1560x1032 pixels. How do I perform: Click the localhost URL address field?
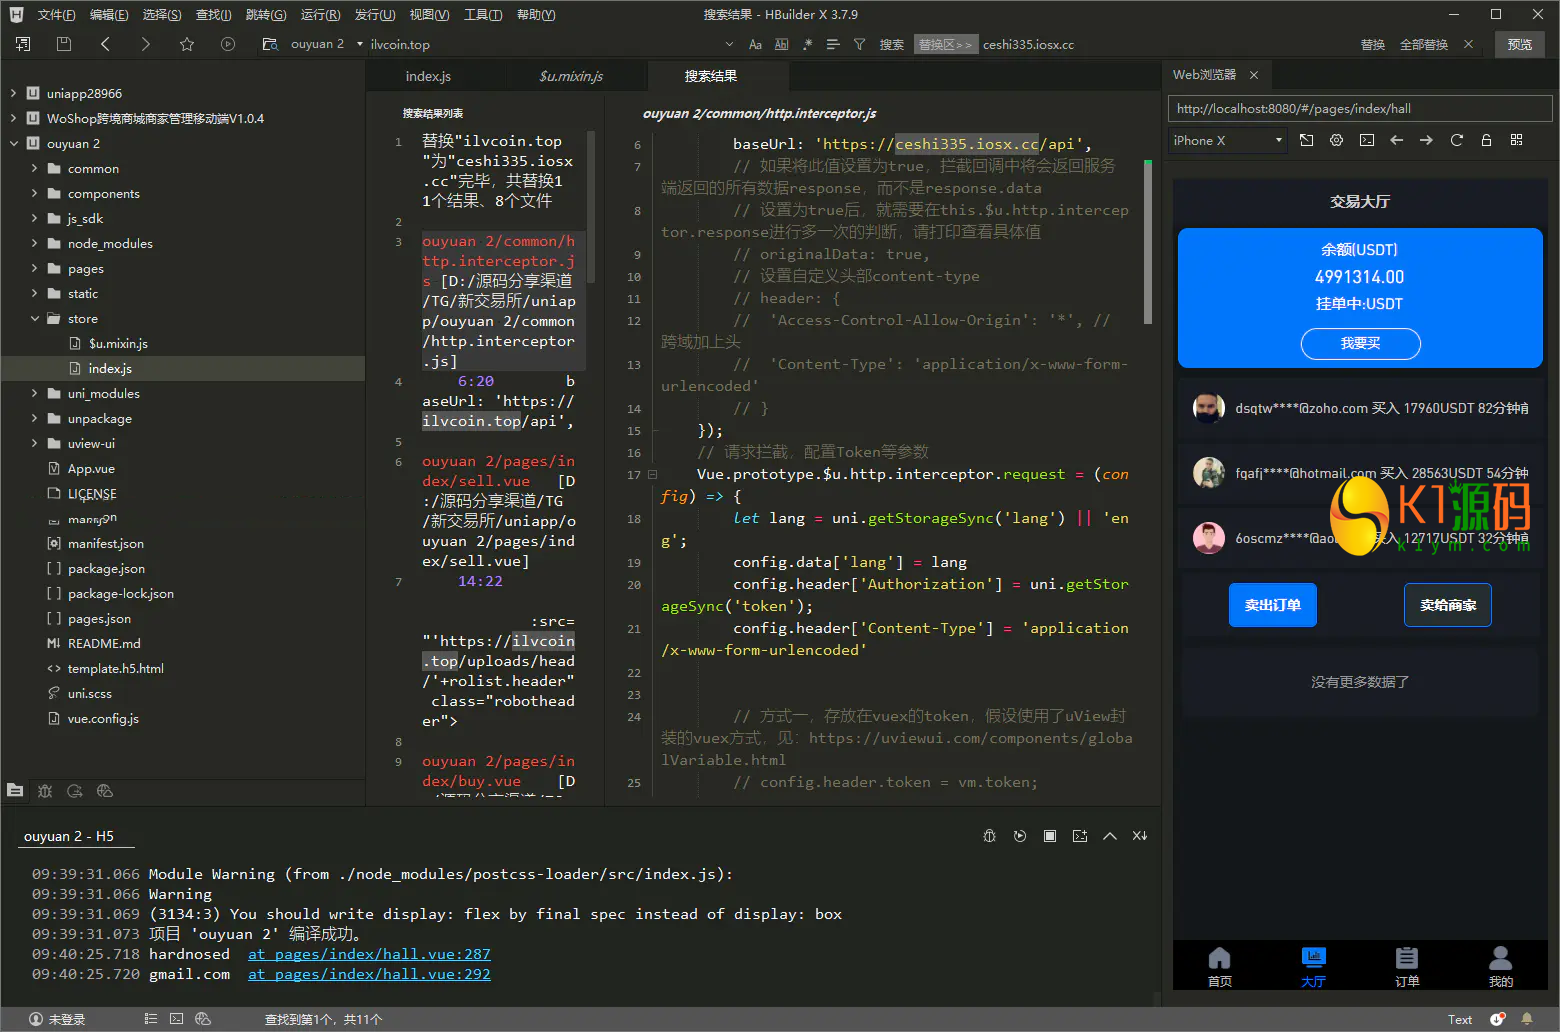1358,109
